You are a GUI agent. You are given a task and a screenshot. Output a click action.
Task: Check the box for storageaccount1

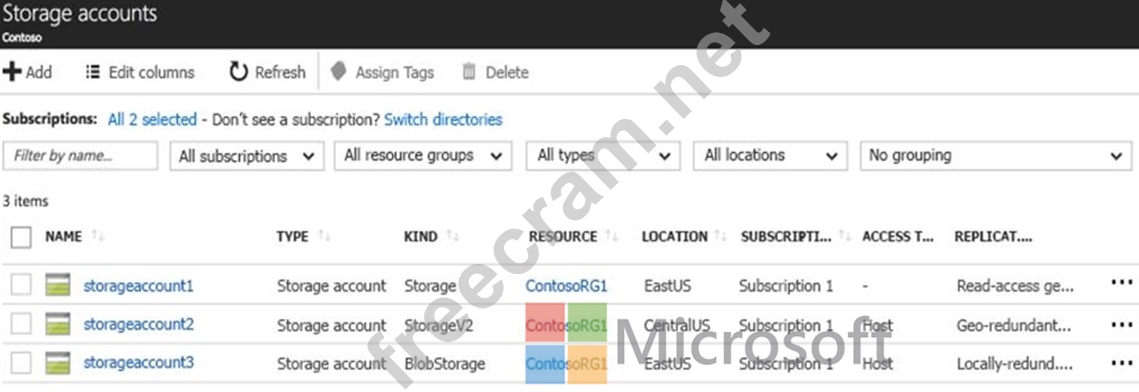(x=21, y=285)
